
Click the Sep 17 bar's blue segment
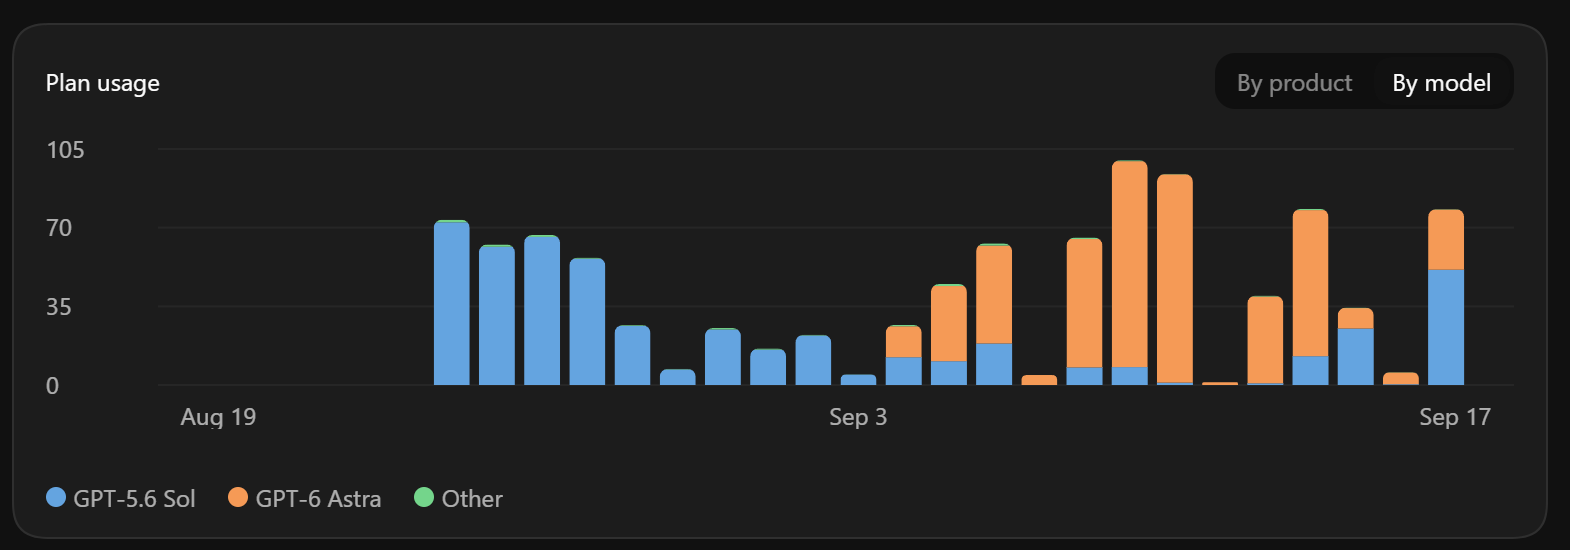1446,327
